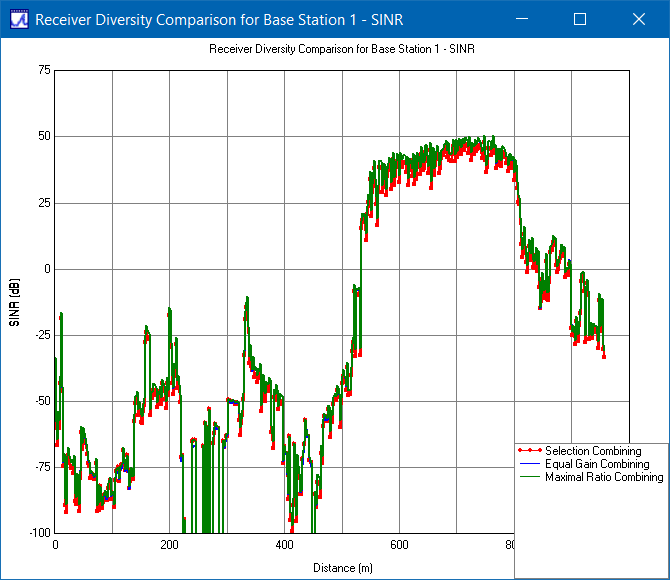
Task: Minimize the Receiver Diversity Comparison window
Action: point(522,19)
